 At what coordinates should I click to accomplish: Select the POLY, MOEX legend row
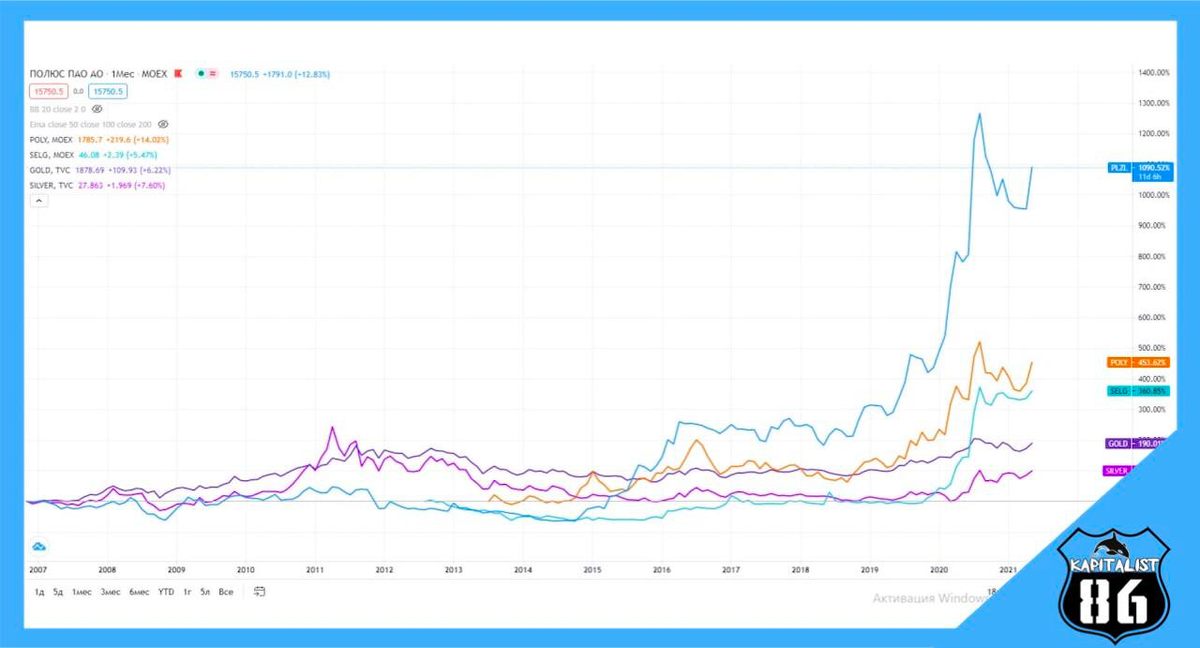[99, 140]
